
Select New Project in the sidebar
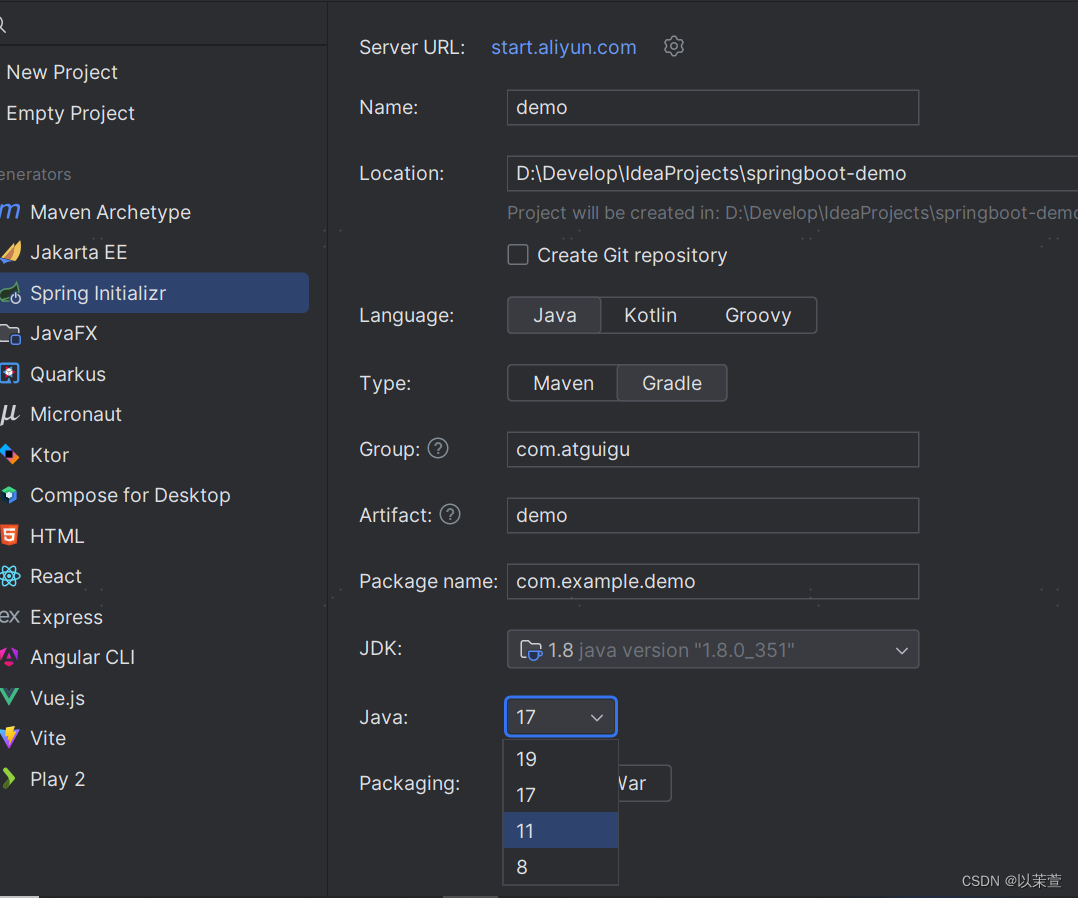point(62,72)
